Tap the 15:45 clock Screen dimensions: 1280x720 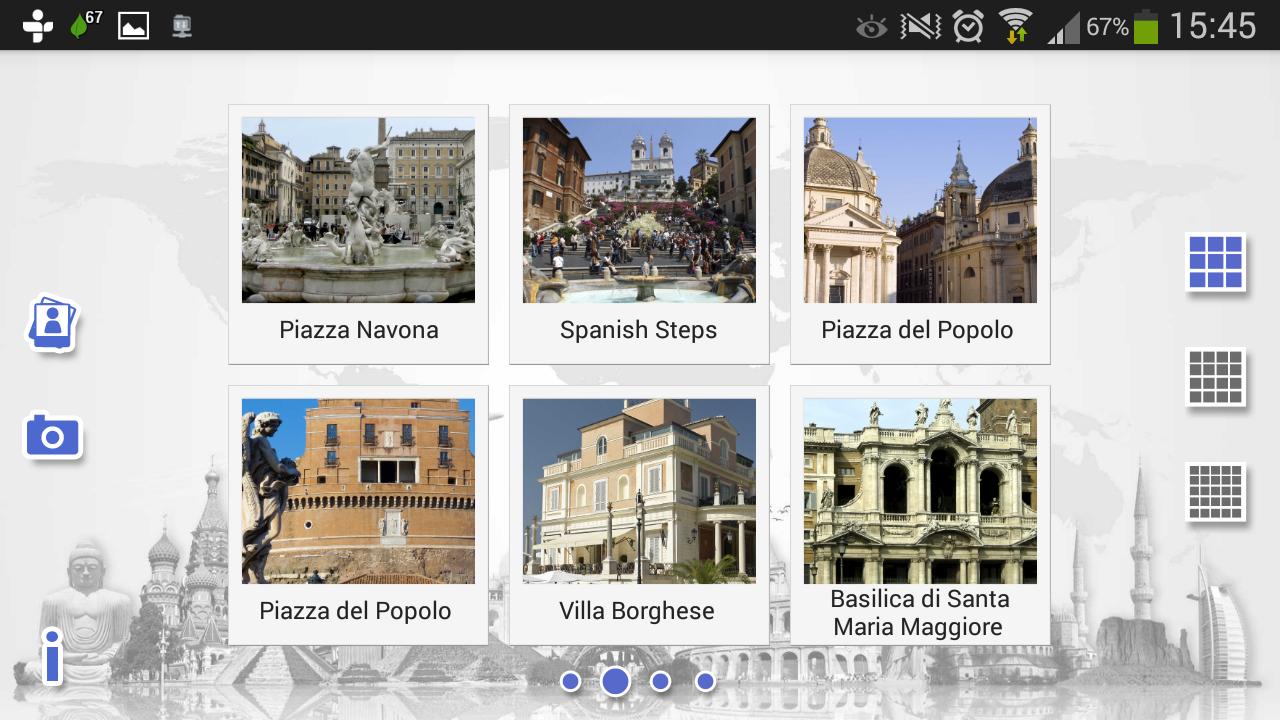1212,26
